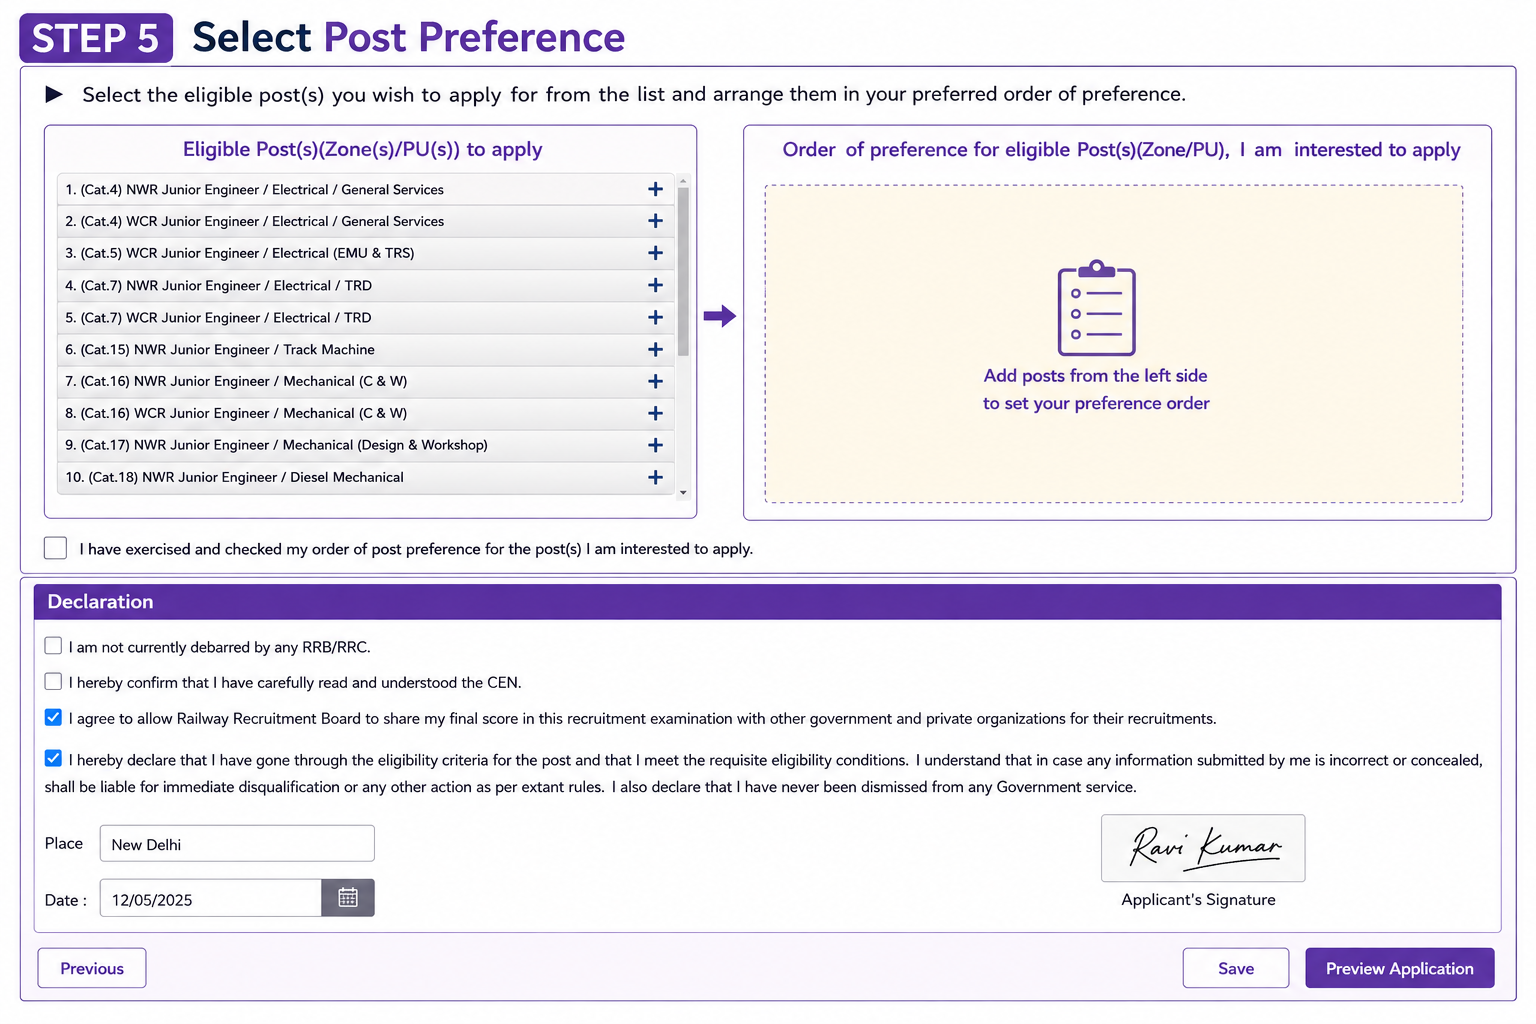
Task: Uncheck the share final score agreement
Action: (54, 717)
